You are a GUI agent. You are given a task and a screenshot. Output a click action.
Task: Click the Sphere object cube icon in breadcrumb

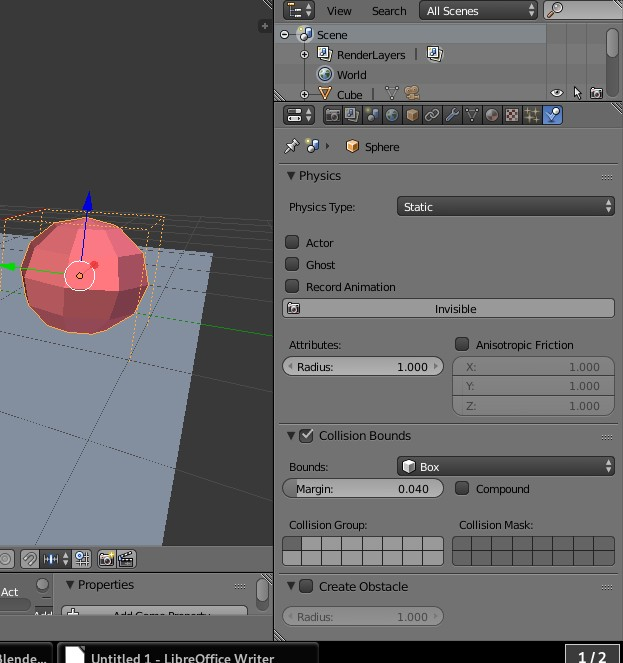pos(352,146)
